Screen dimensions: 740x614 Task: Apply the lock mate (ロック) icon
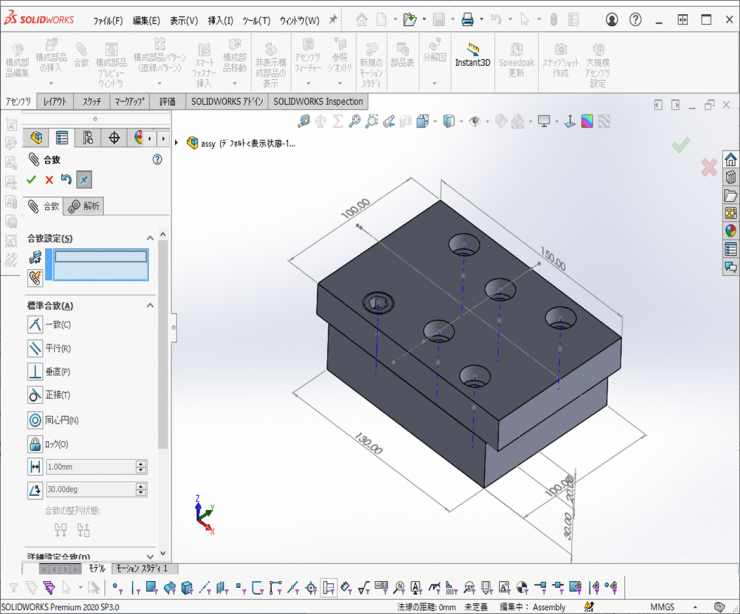(x=35, y=444)
